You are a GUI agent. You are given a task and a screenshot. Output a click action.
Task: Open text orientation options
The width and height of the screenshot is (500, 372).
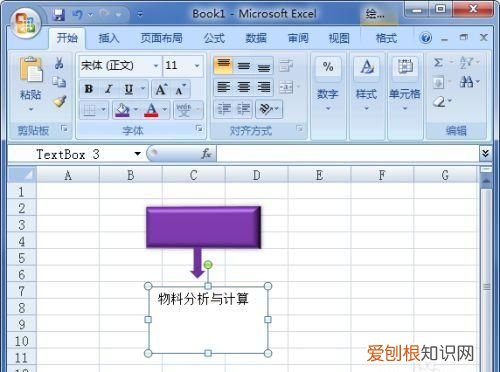tap(269, 109)
